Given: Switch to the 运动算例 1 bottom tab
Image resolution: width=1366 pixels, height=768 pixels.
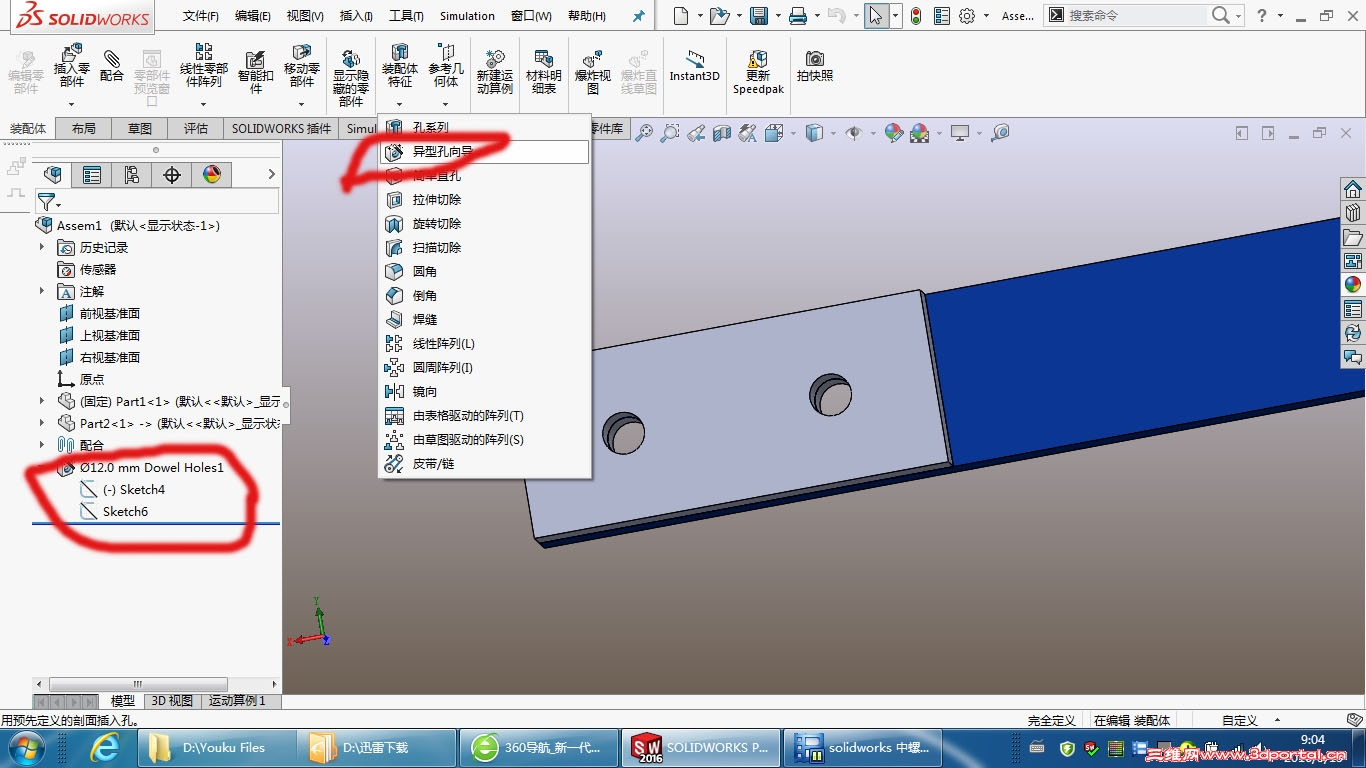Looking at the screenshot, I should [238, 701].
